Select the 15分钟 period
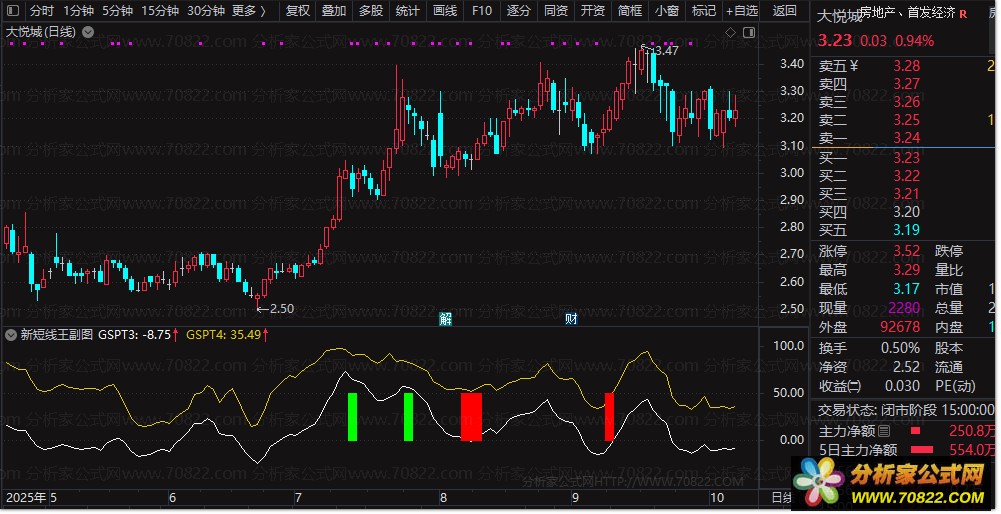 160,10
